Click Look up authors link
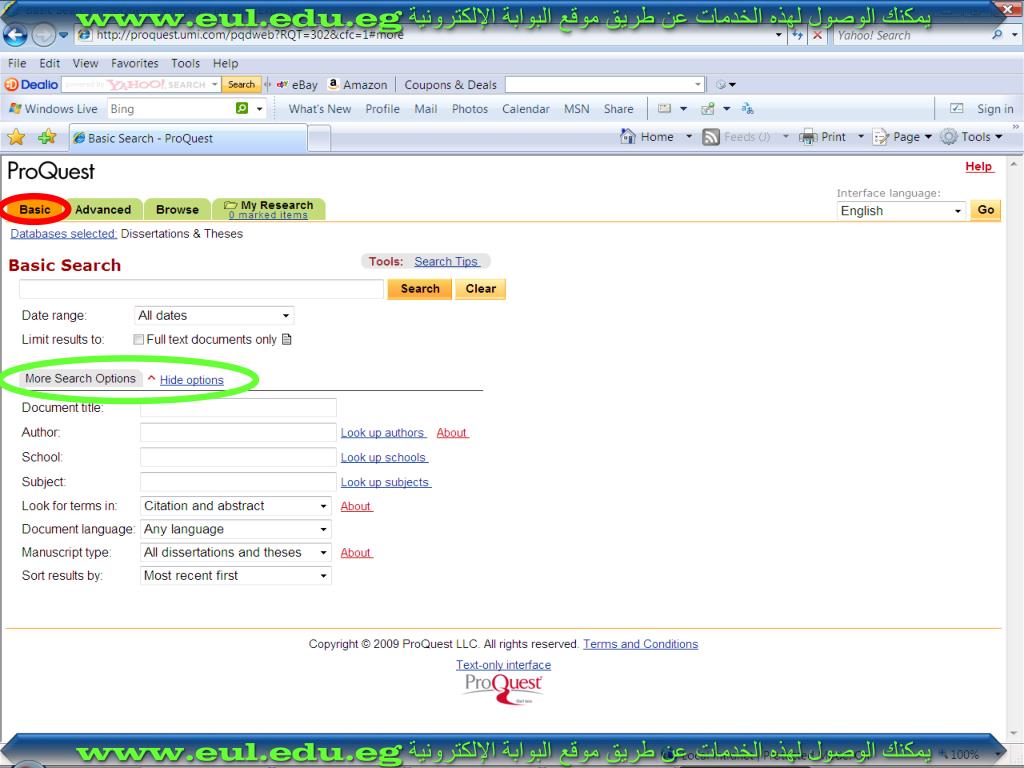1024x768 pixels. click(x=383, y=433)
